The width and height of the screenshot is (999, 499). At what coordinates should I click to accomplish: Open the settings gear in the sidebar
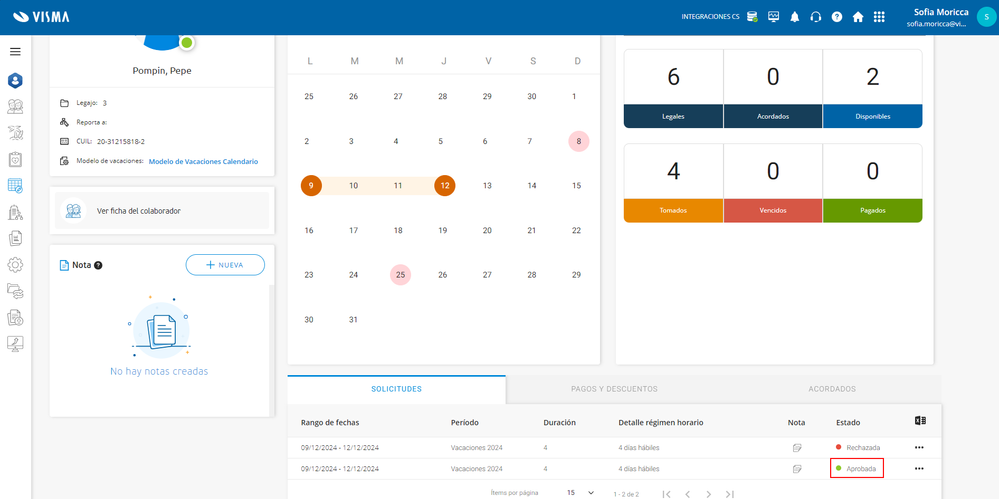coord(15,264)
